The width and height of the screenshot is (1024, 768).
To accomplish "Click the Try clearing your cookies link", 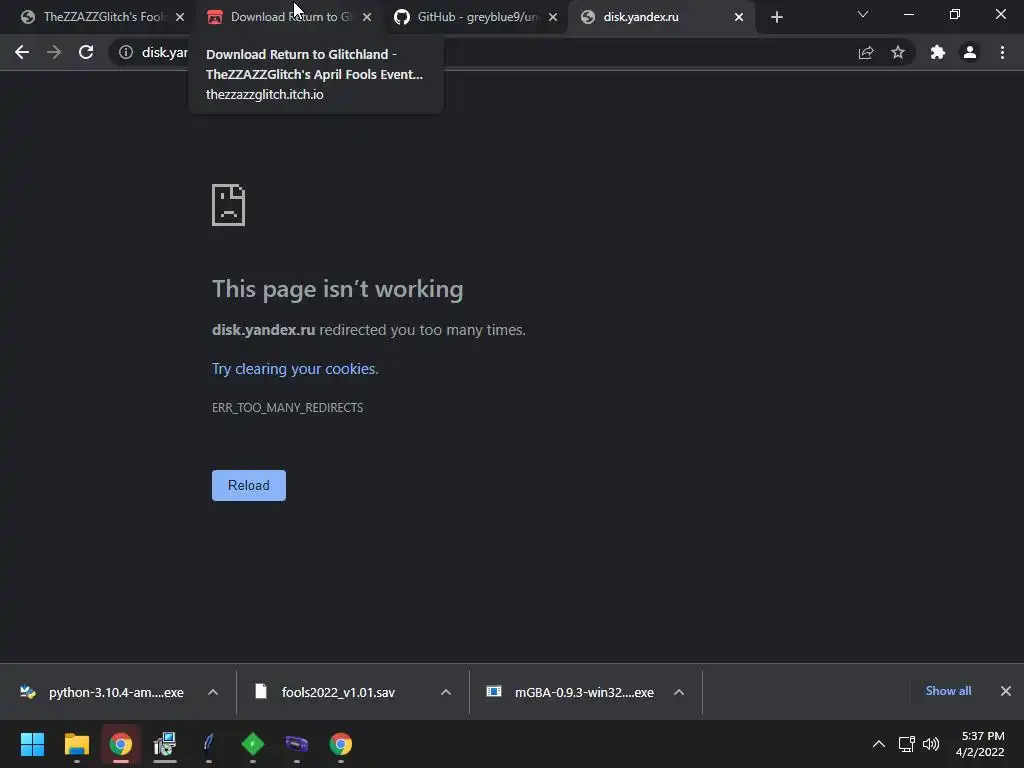I will (x=295, y=369).
